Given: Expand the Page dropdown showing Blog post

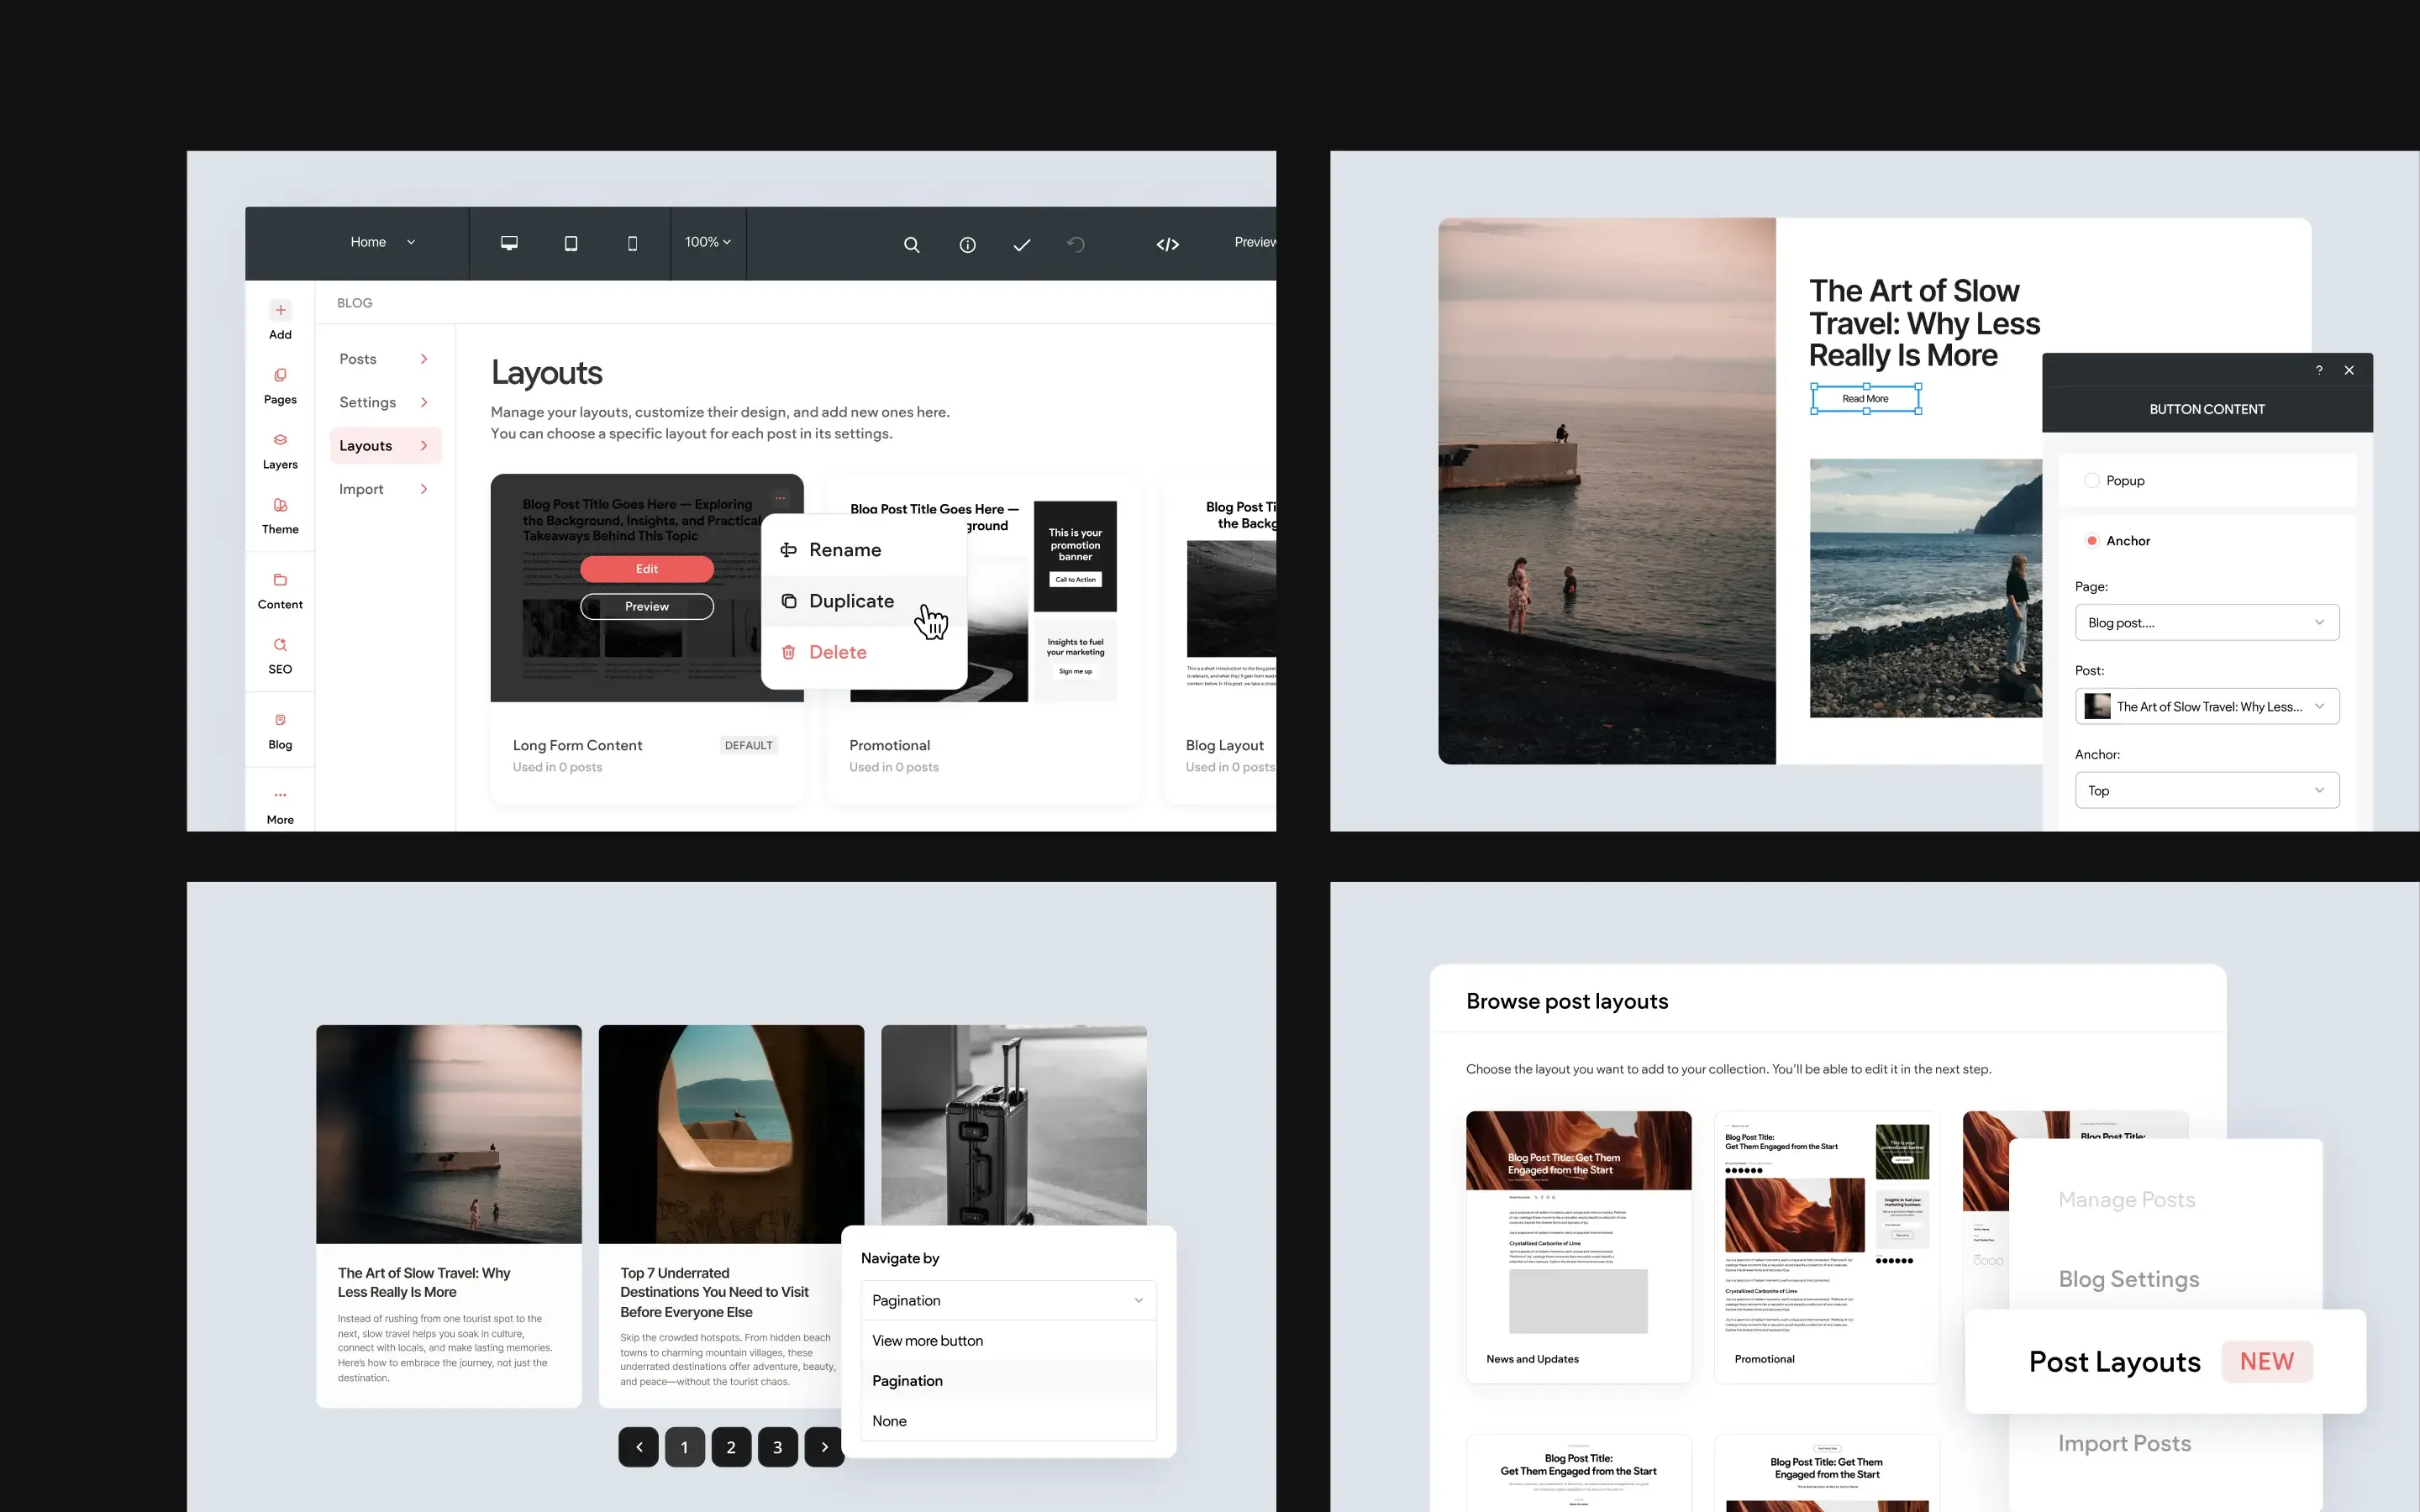Looking at the screenshot, I should pyautogui.click(x=2206, y=622).
